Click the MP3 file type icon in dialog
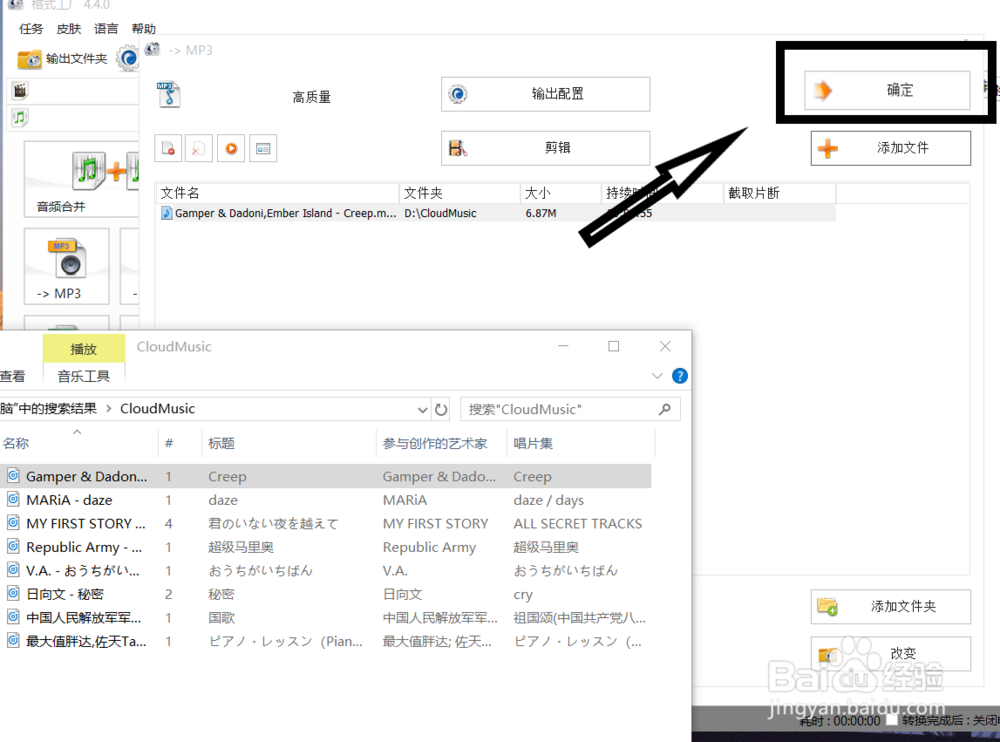This screenshot has height=742, width=1000. (x=169, y=94)
